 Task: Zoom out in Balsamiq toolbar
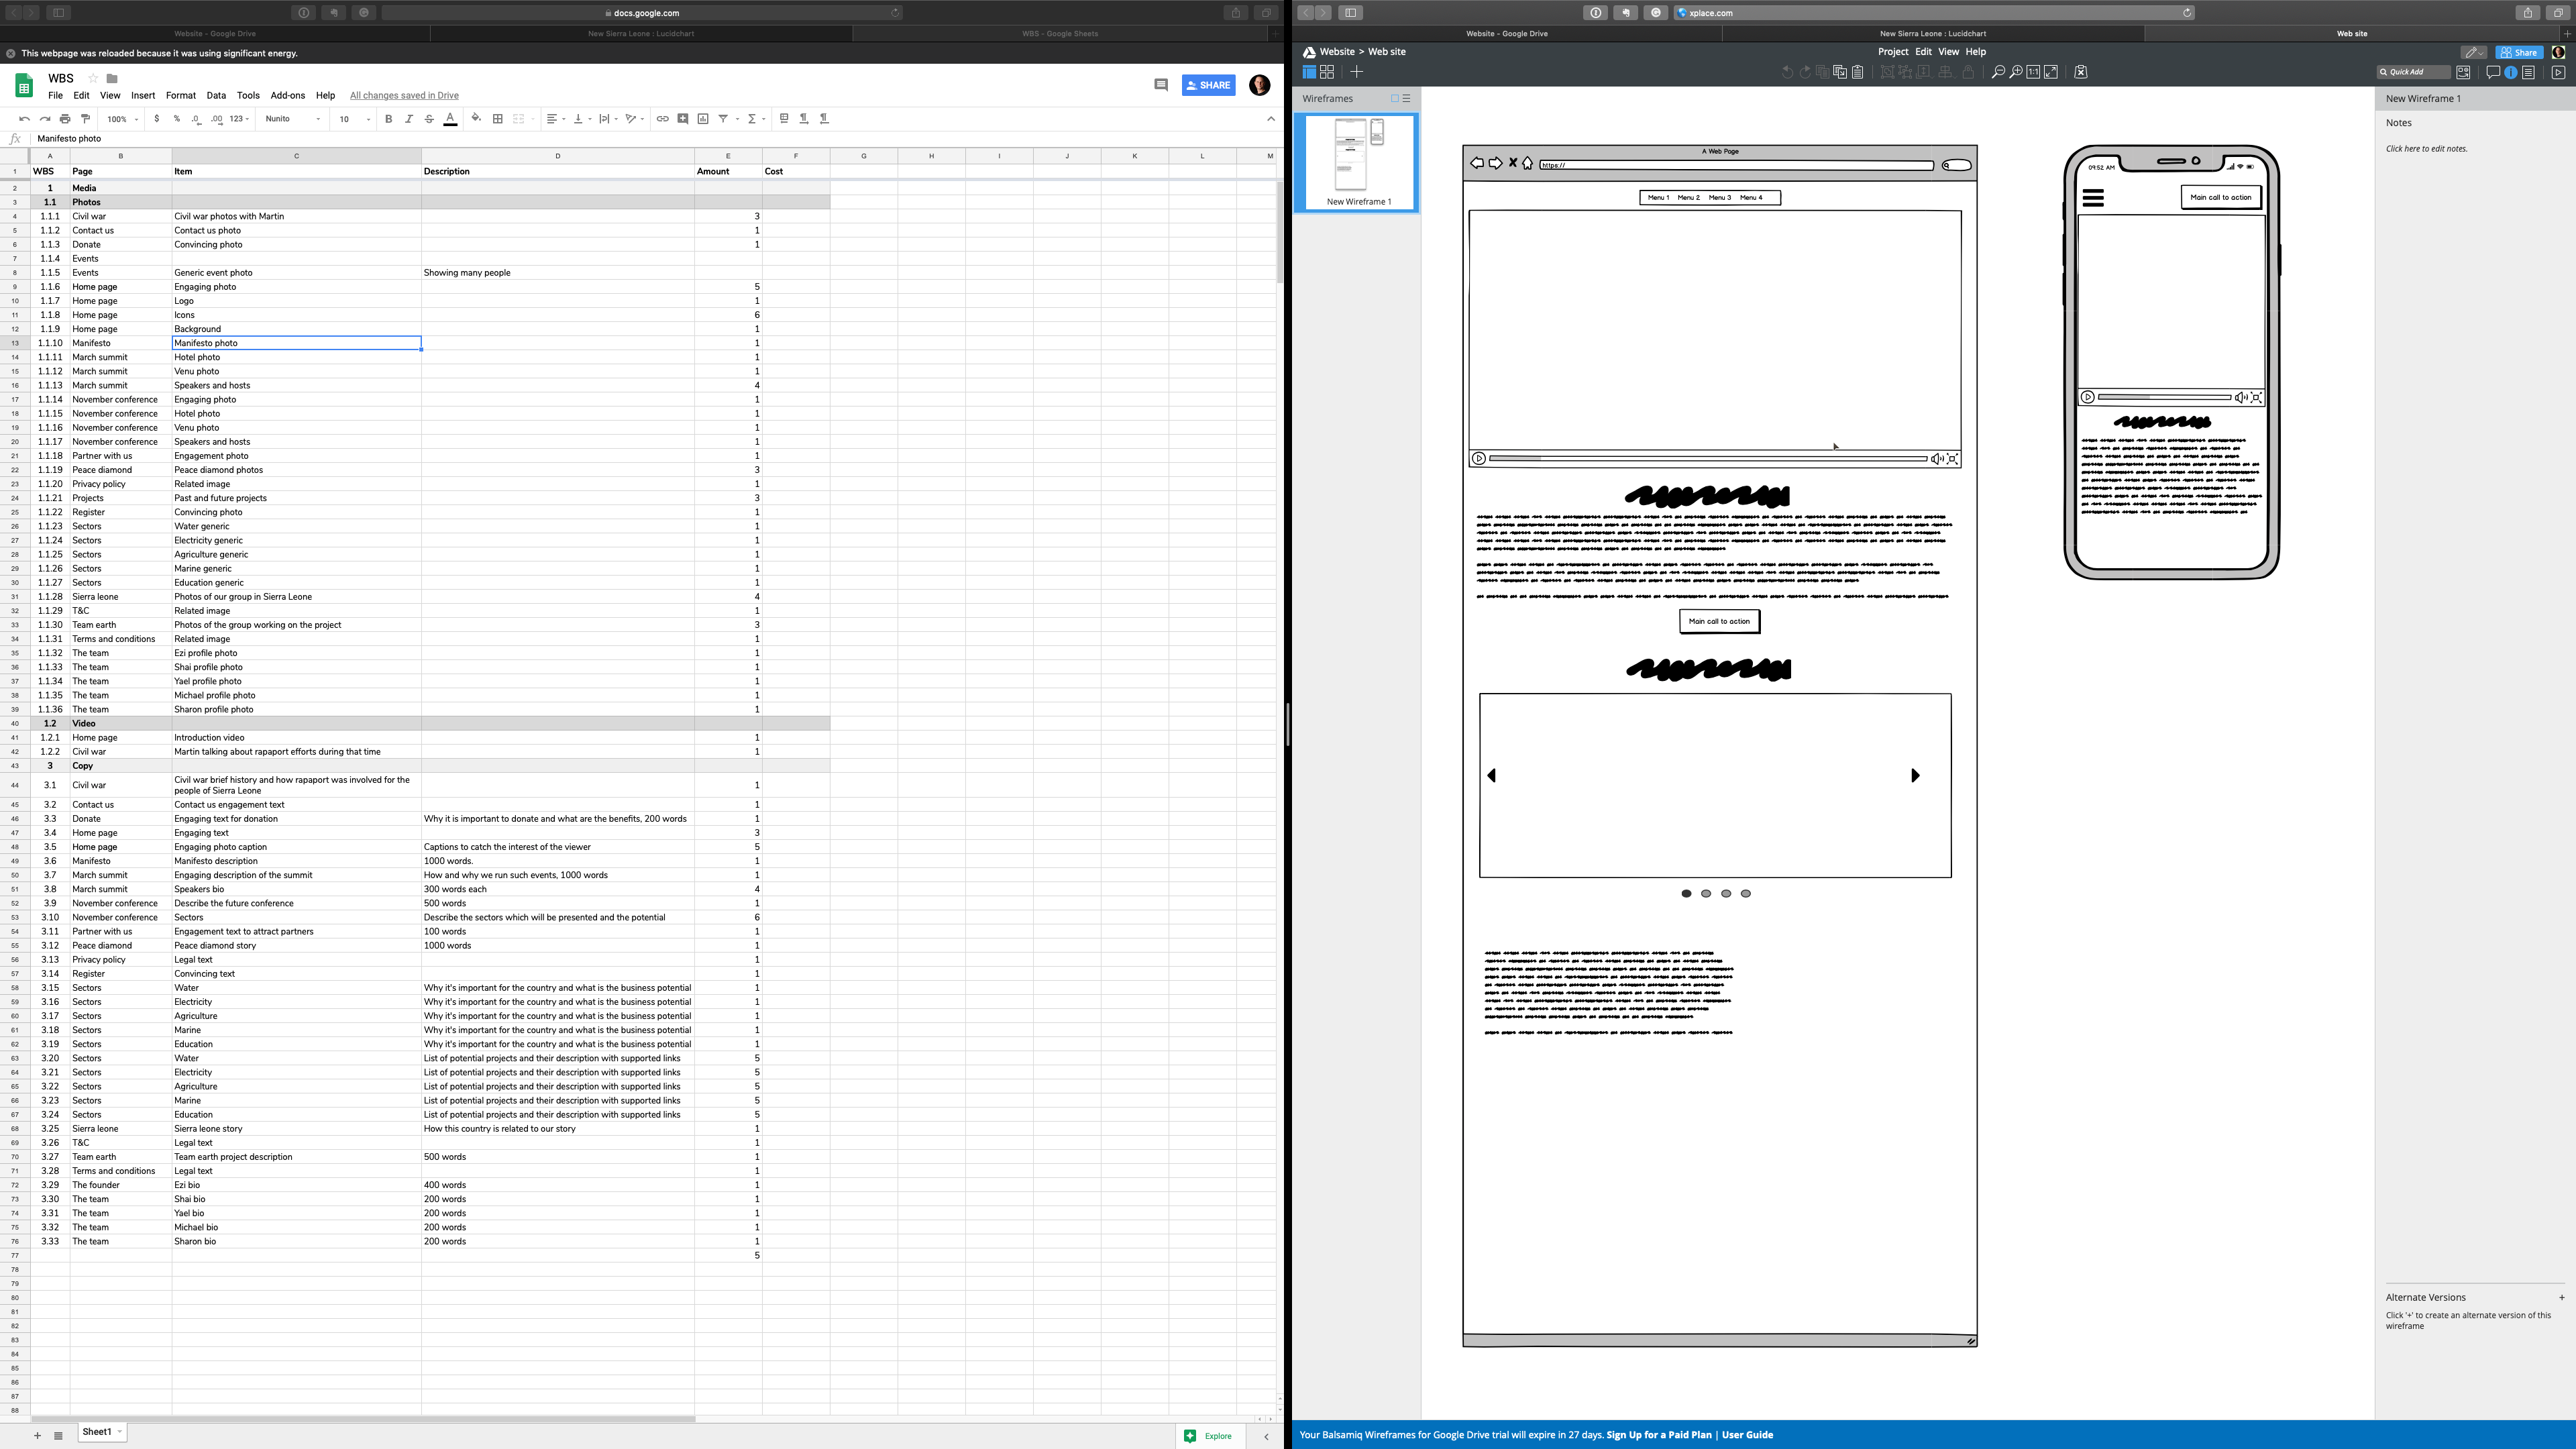point(1998,72)
